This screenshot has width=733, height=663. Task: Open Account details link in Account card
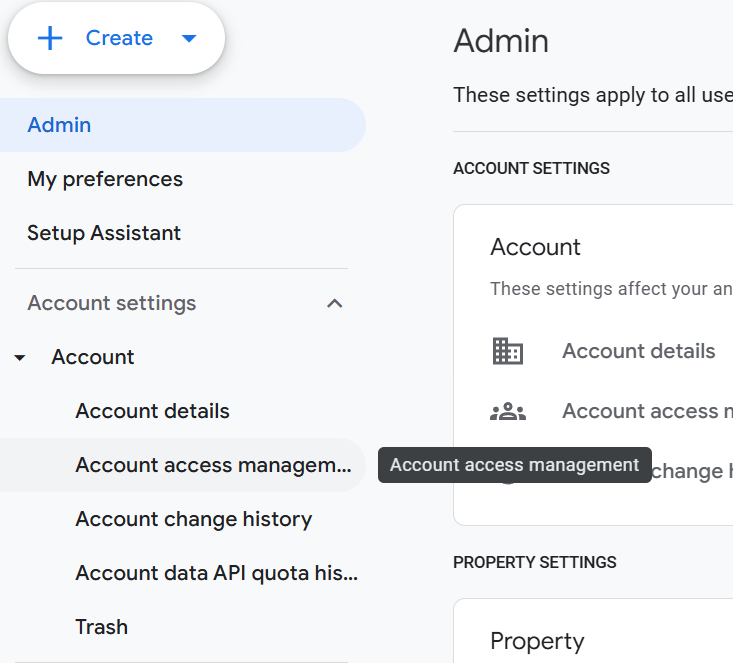(x=638, y=351)
